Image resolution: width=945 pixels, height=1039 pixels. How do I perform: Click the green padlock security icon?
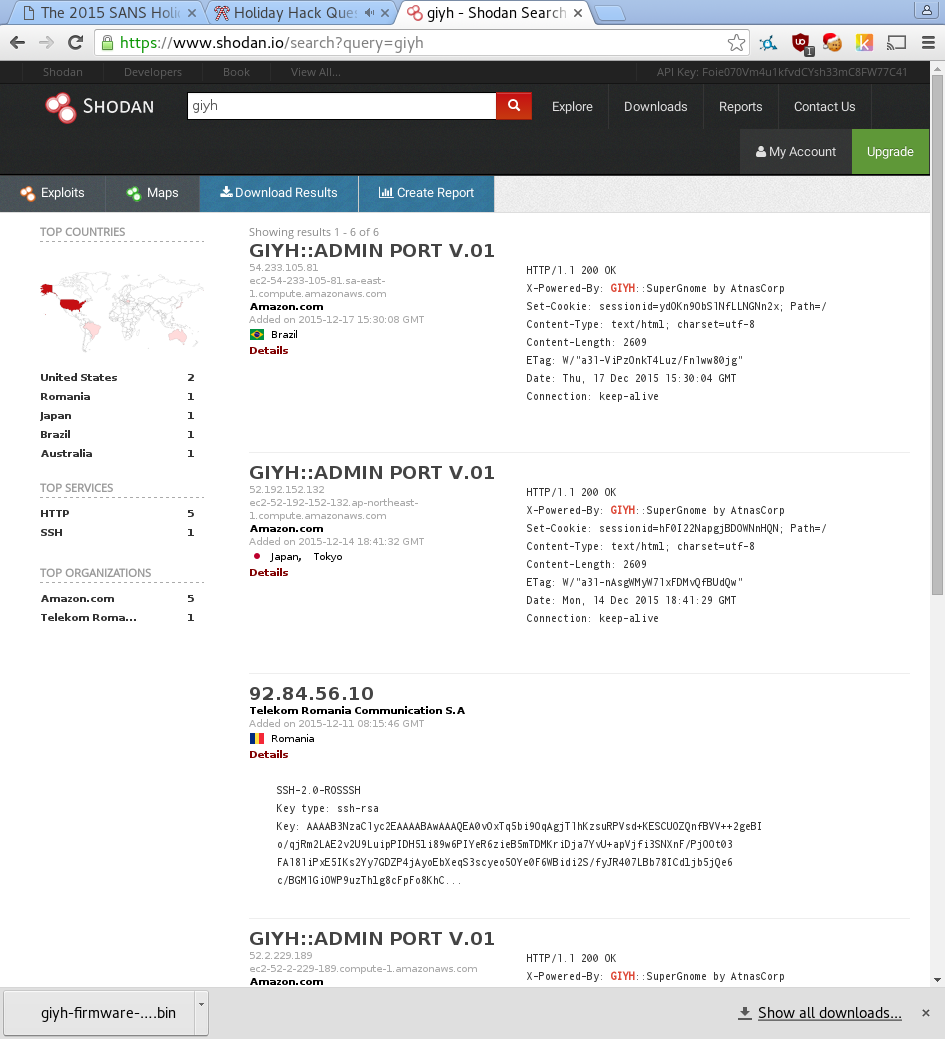coord(107,43)
